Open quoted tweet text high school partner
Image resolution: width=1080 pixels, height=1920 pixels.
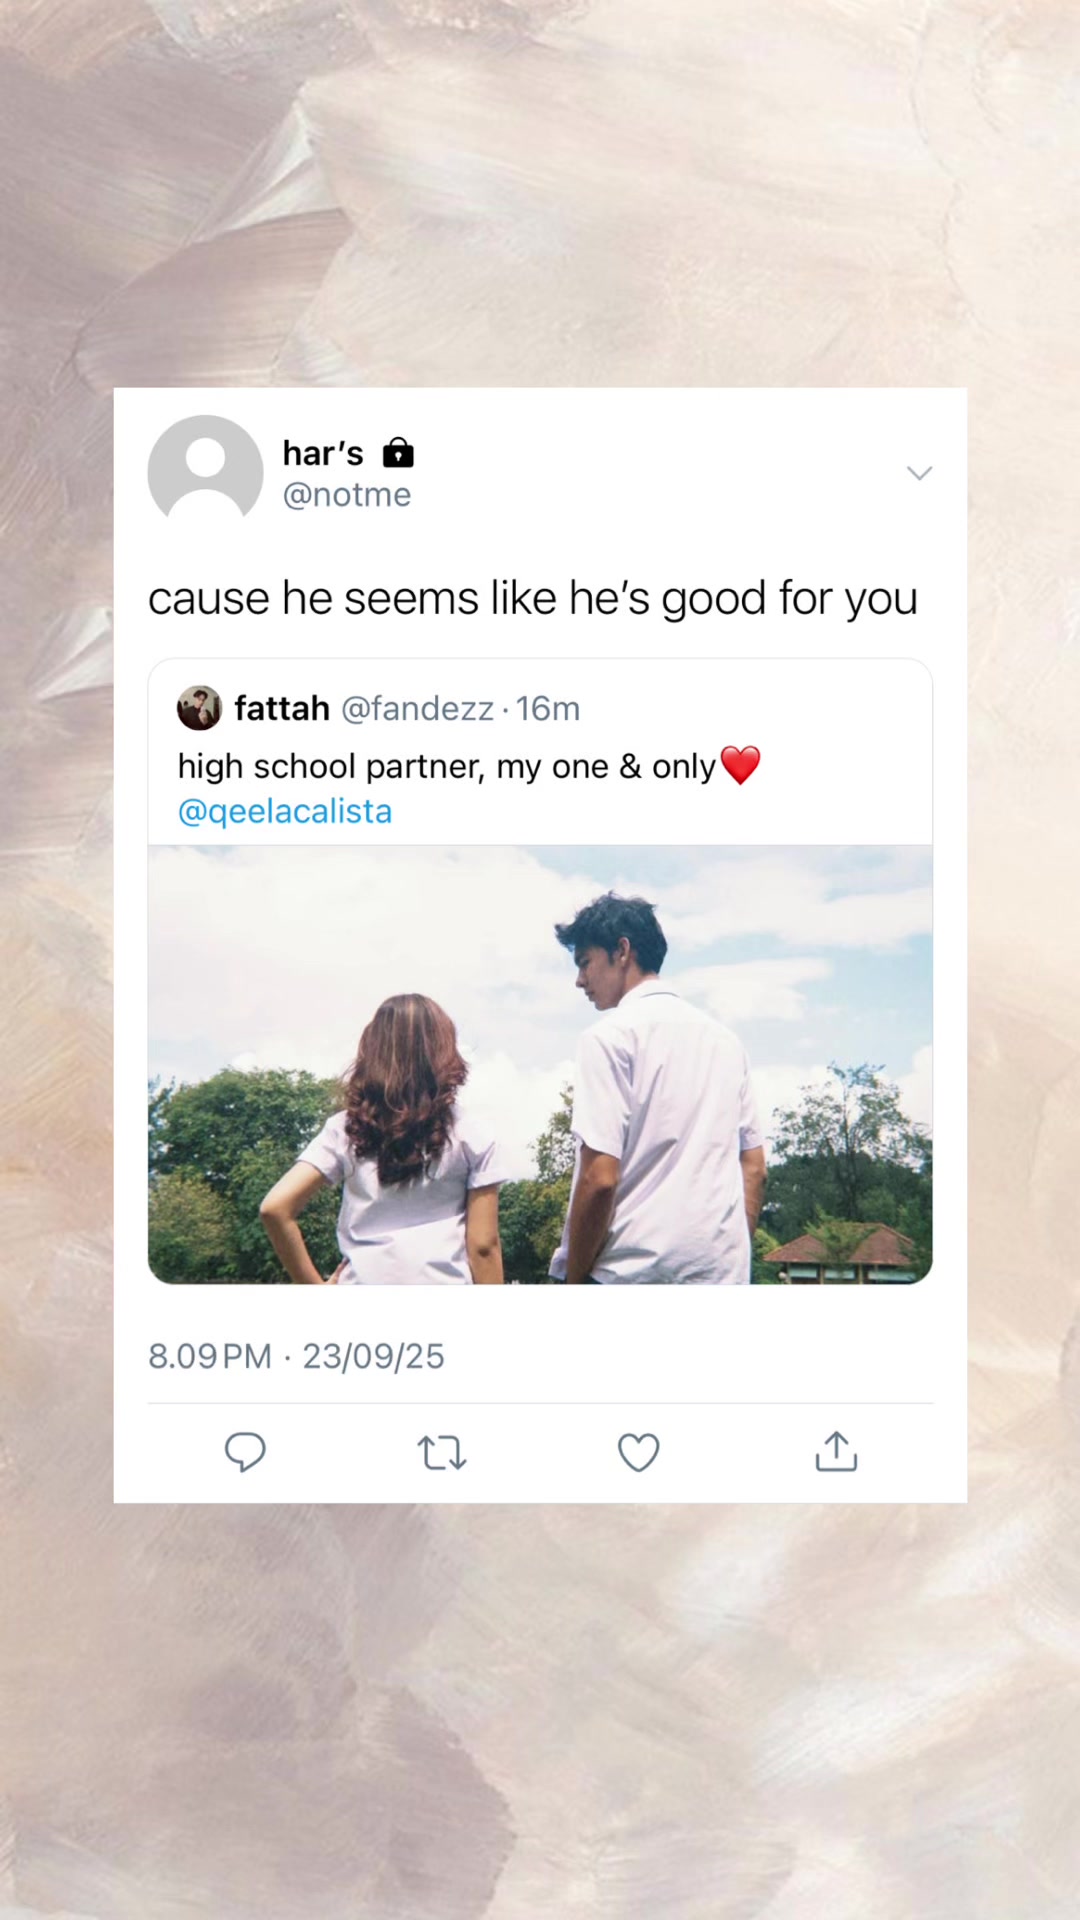(x=447, y=766)
